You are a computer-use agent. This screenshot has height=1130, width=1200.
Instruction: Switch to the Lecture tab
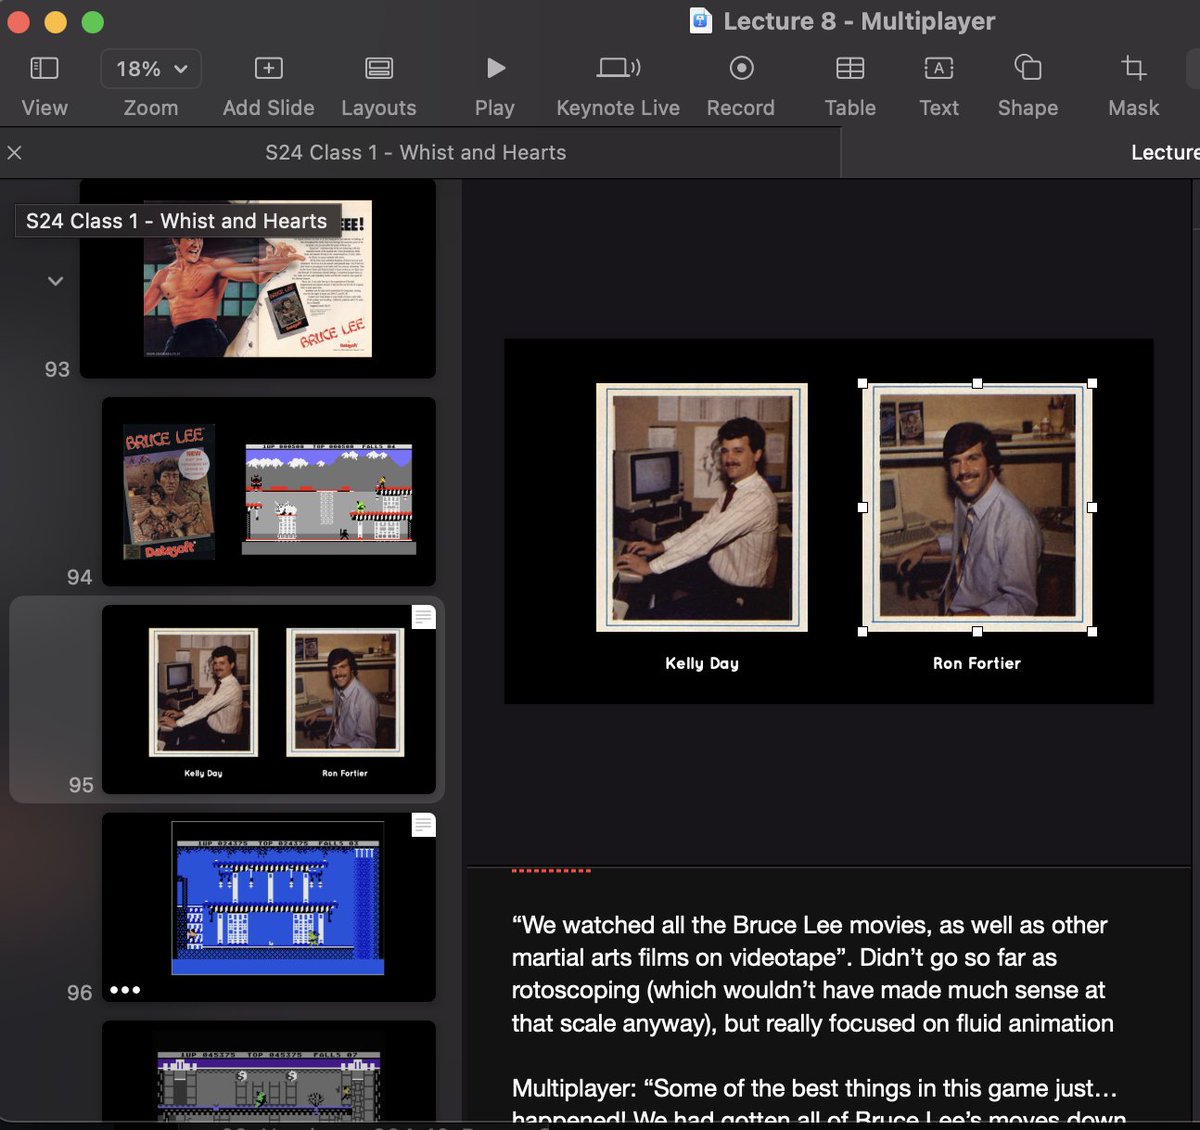(1163, 153)
